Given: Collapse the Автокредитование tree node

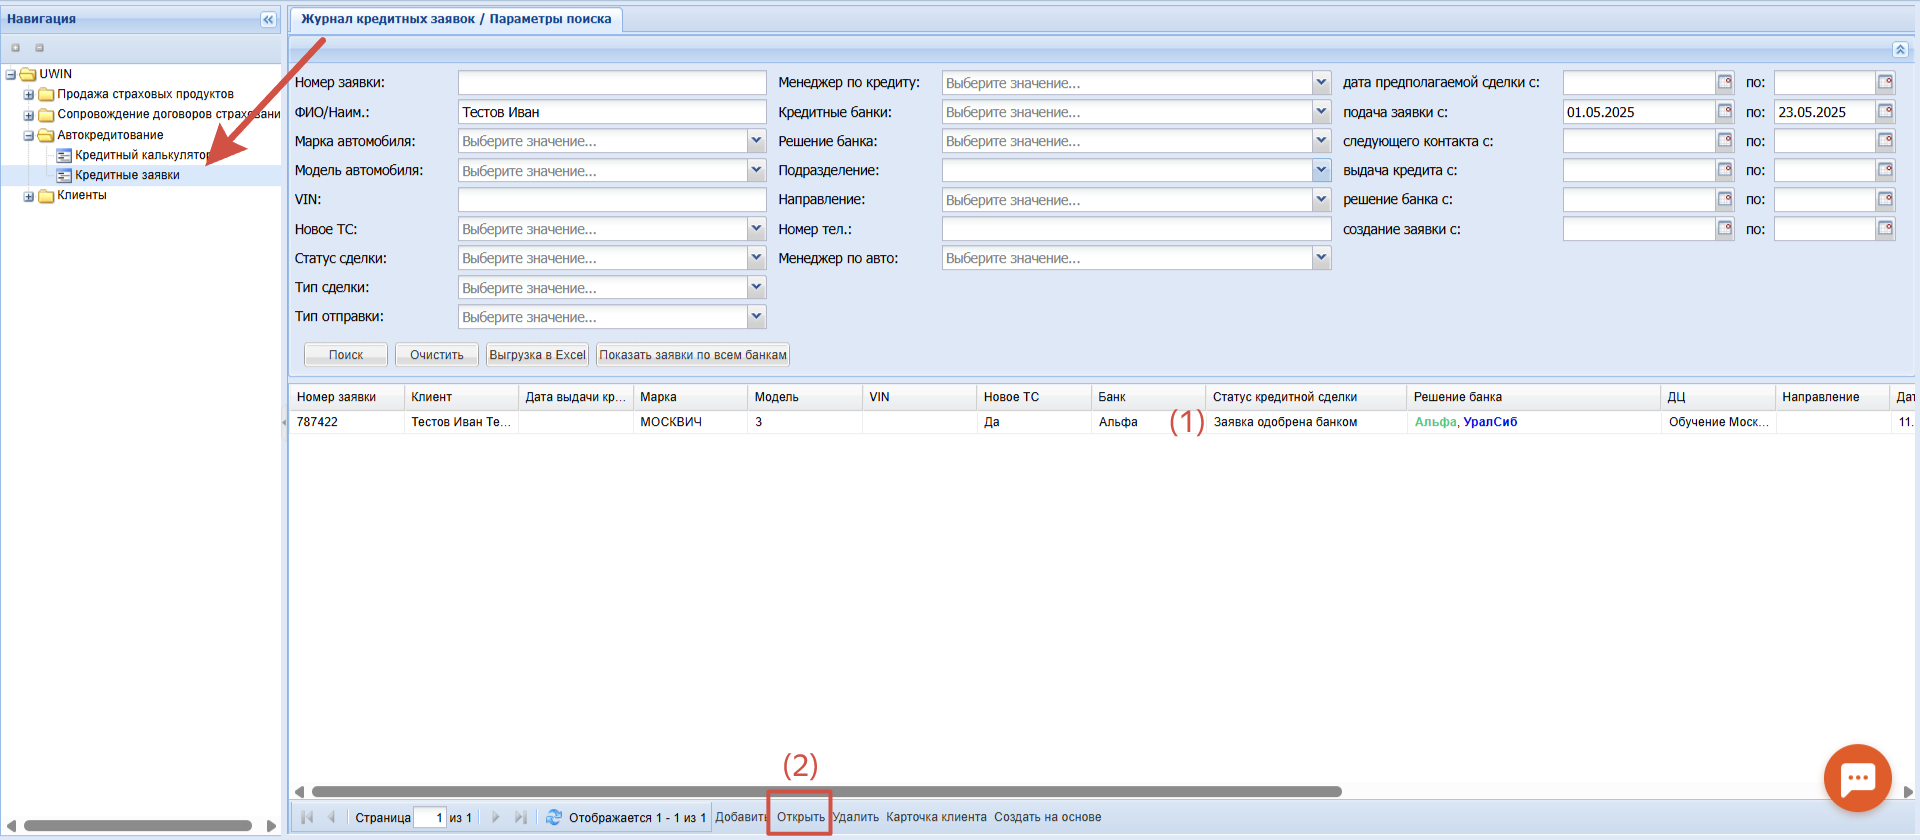Looking at the screenshot, I should (x=29, y=135).
